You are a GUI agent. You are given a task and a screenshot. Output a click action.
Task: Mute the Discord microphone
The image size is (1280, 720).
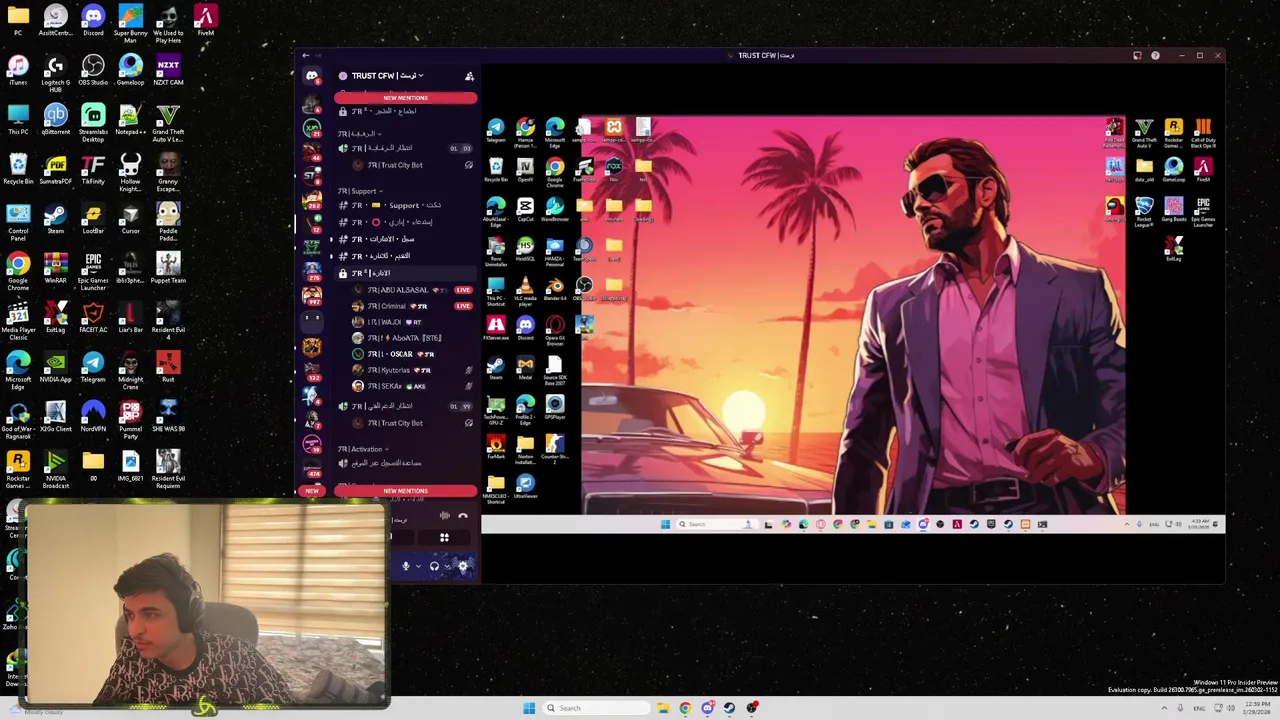tap(405, 566)
